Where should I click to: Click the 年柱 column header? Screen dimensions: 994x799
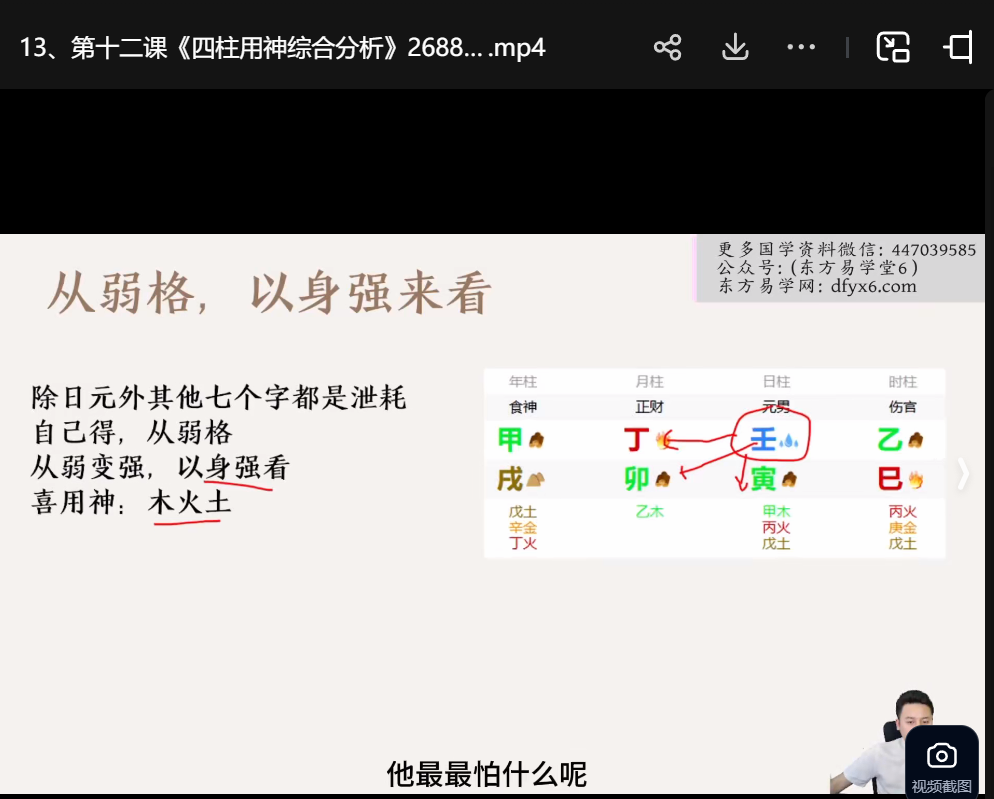tap(522, 382)
